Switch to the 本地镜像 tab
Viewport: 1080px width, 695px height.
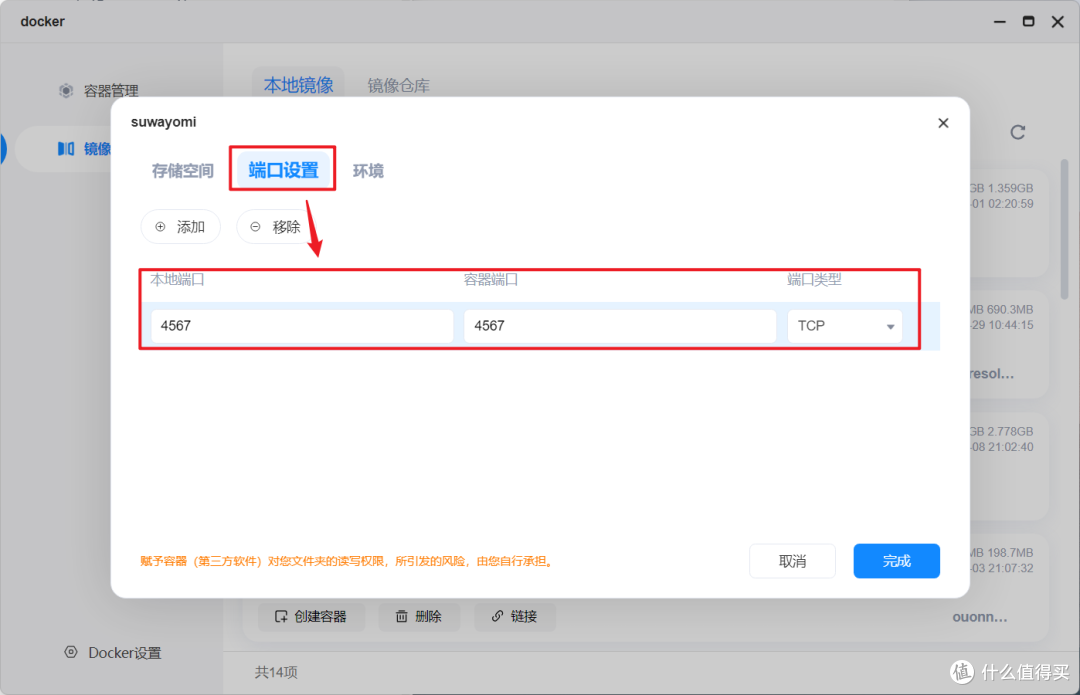[x=298, y=85]
